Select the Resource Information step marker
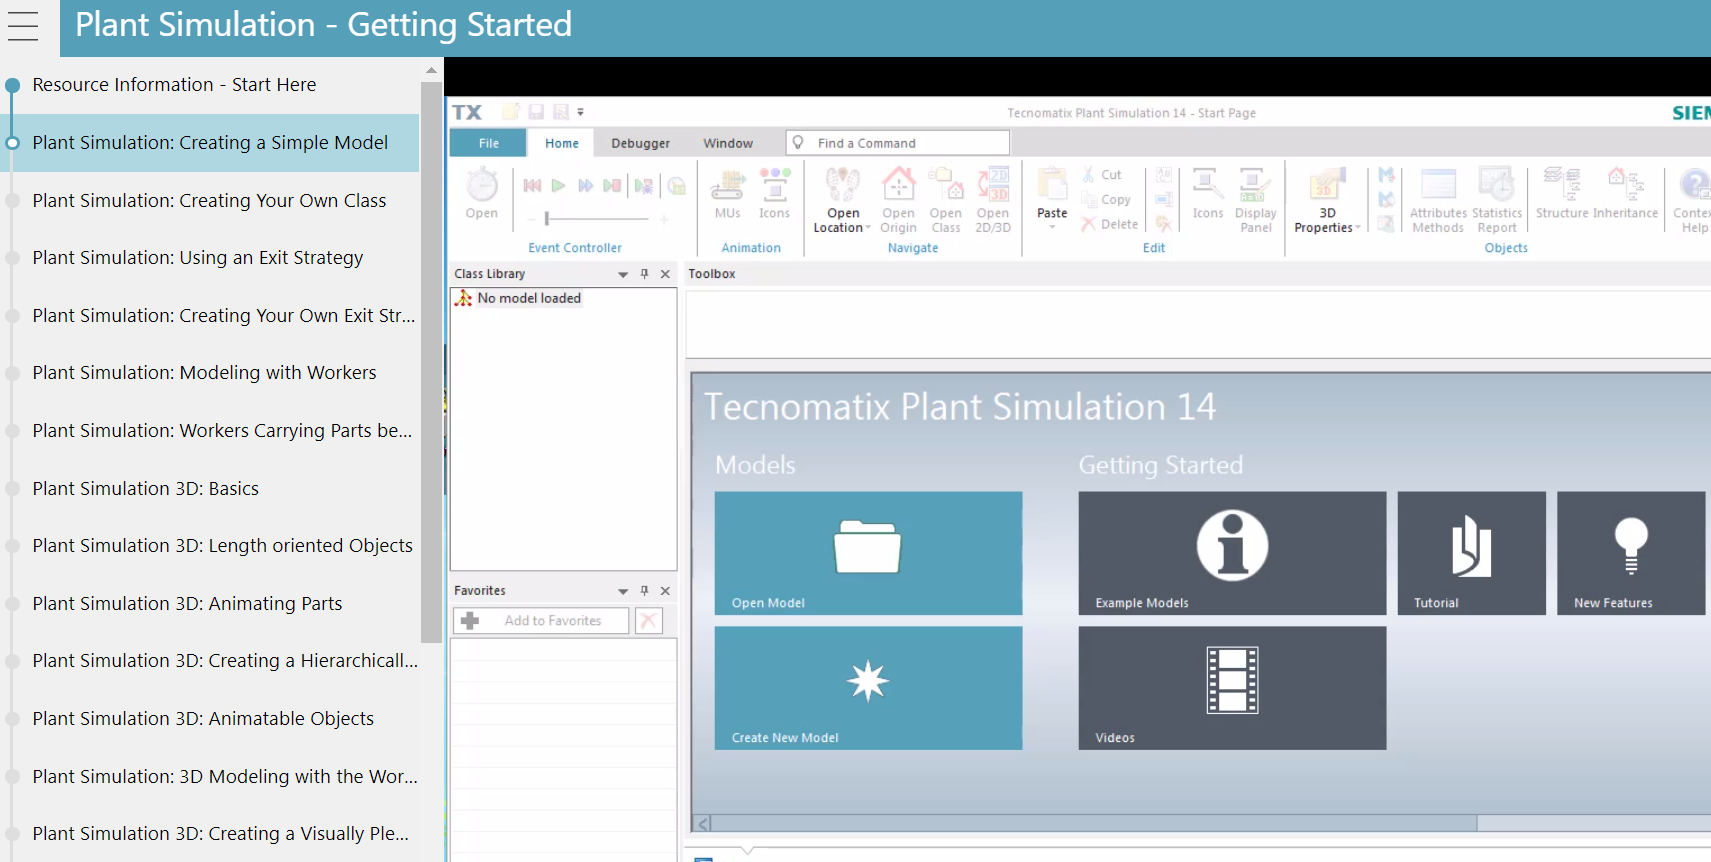1711x862 pixels. tap(12, 85)
